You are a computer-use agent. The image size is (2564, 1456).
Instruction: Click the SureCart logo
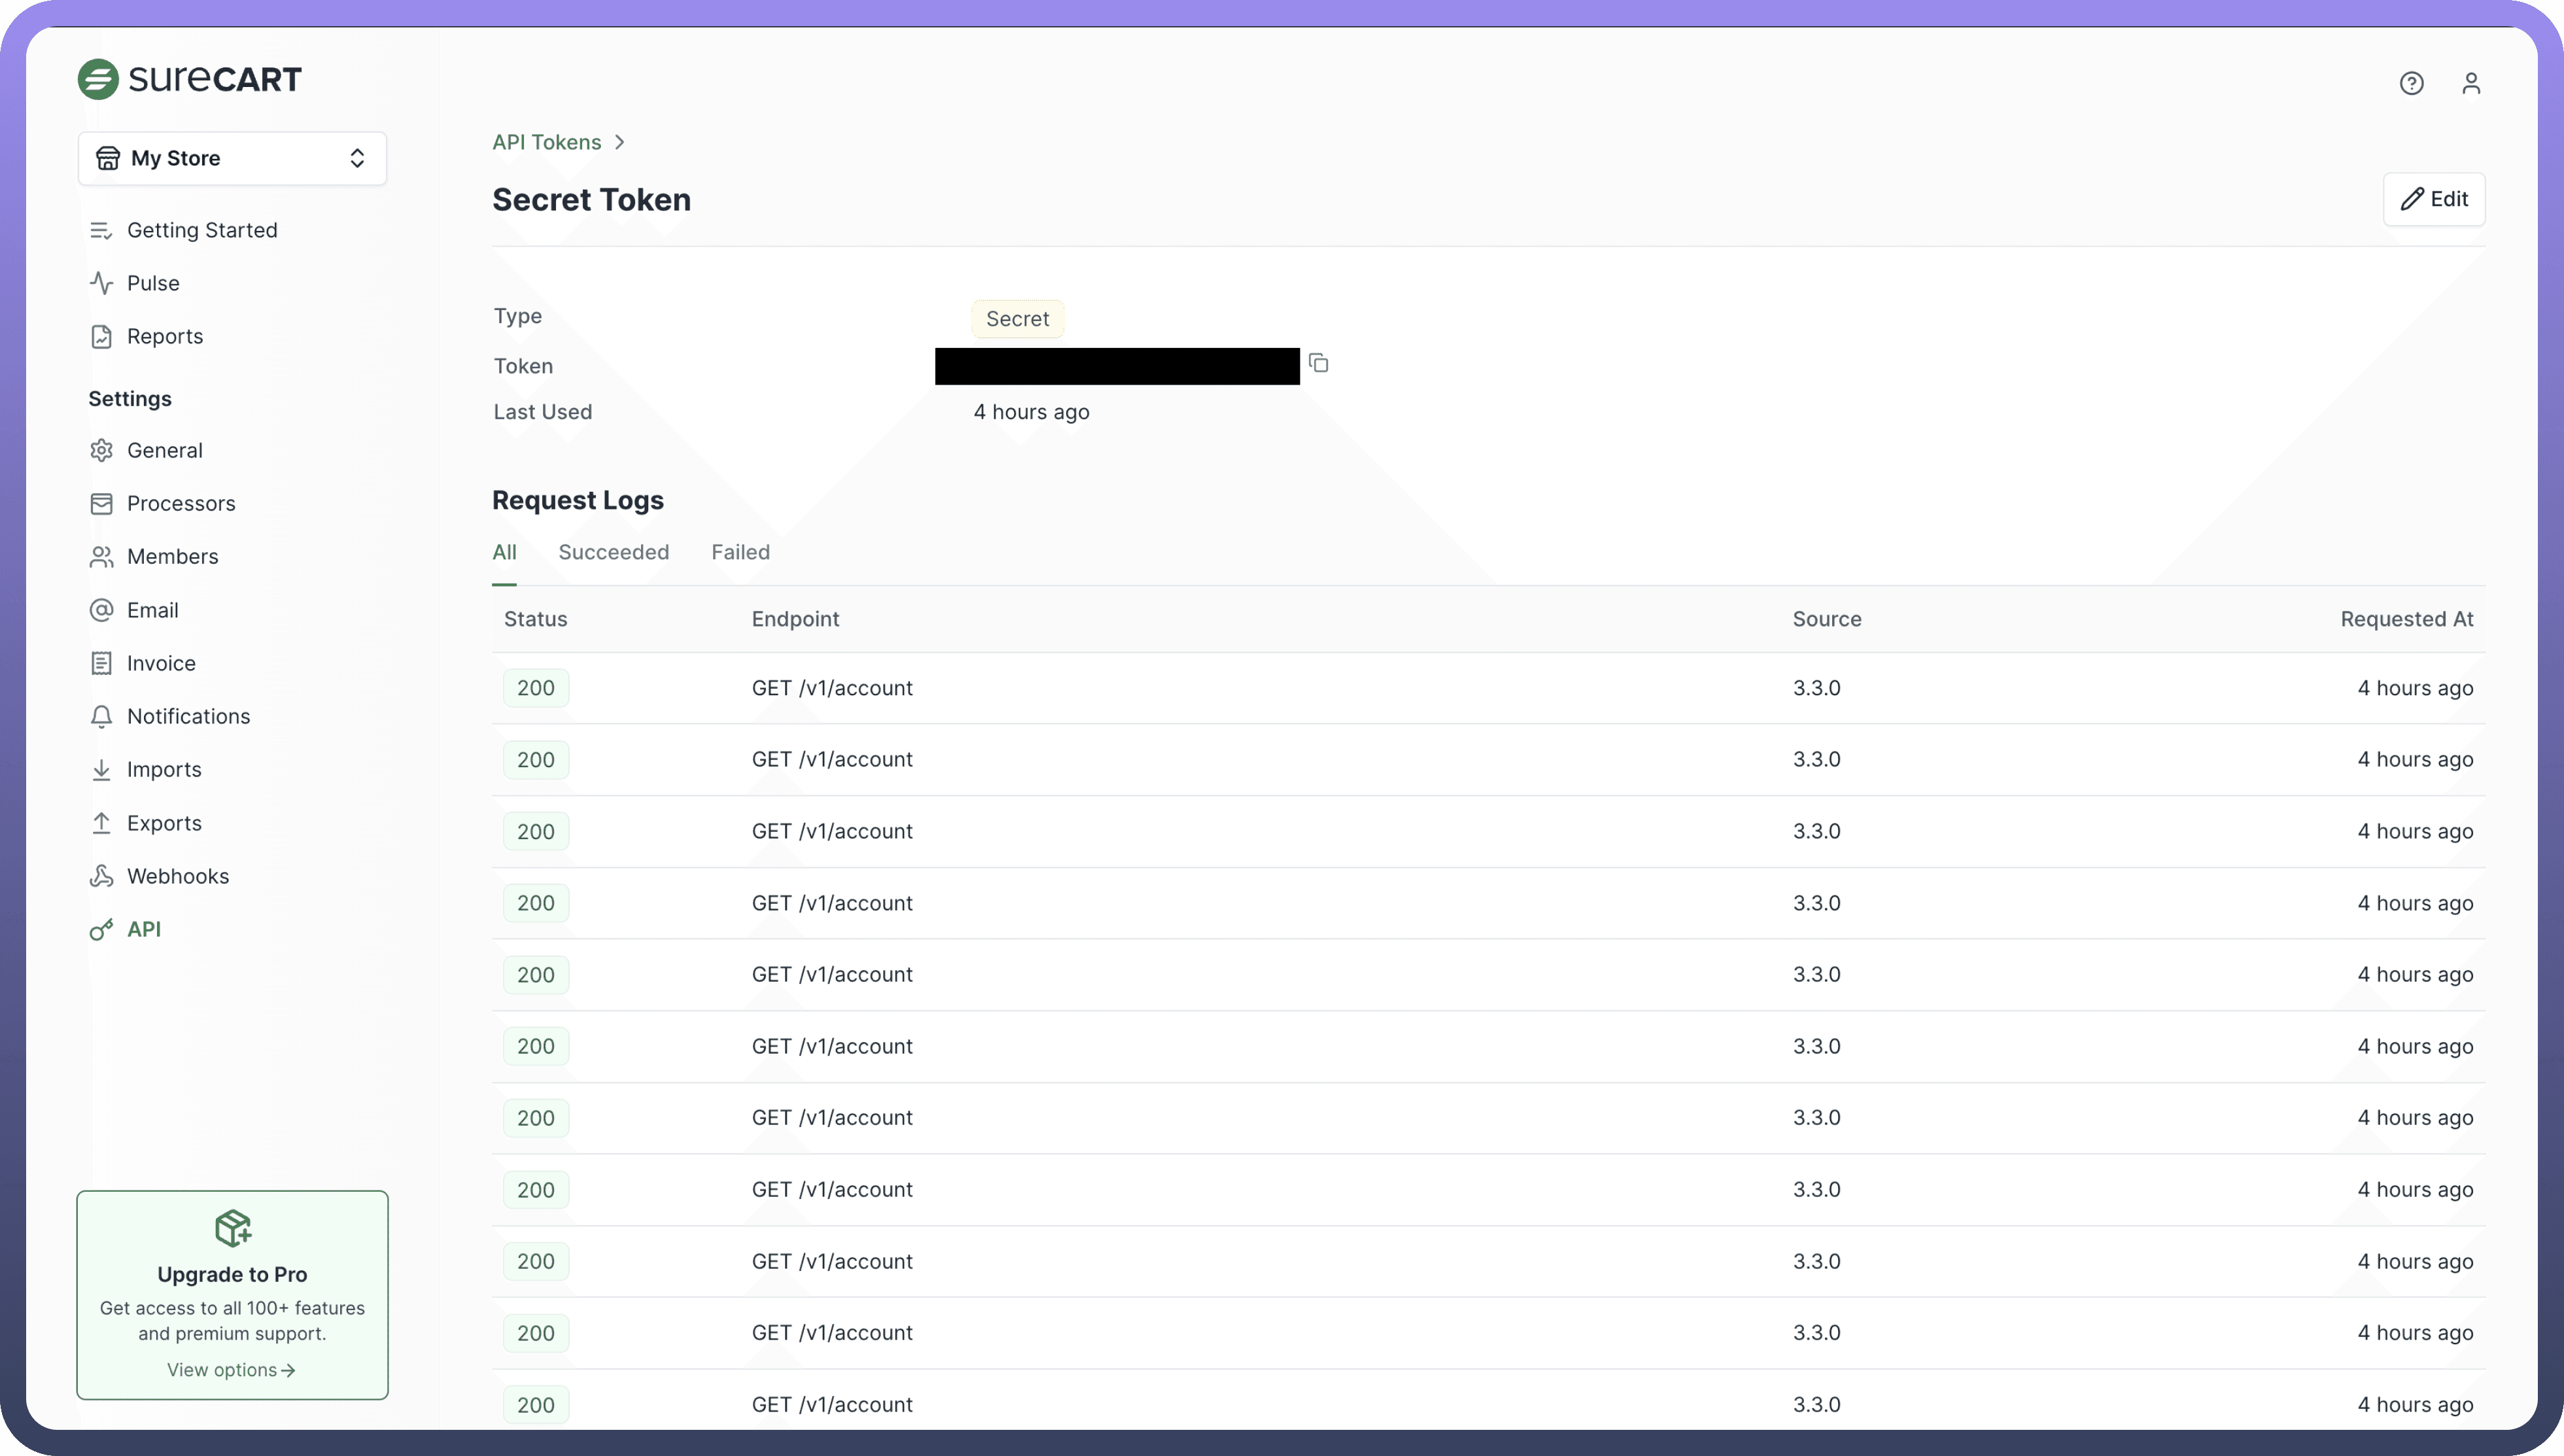[190, 79]
